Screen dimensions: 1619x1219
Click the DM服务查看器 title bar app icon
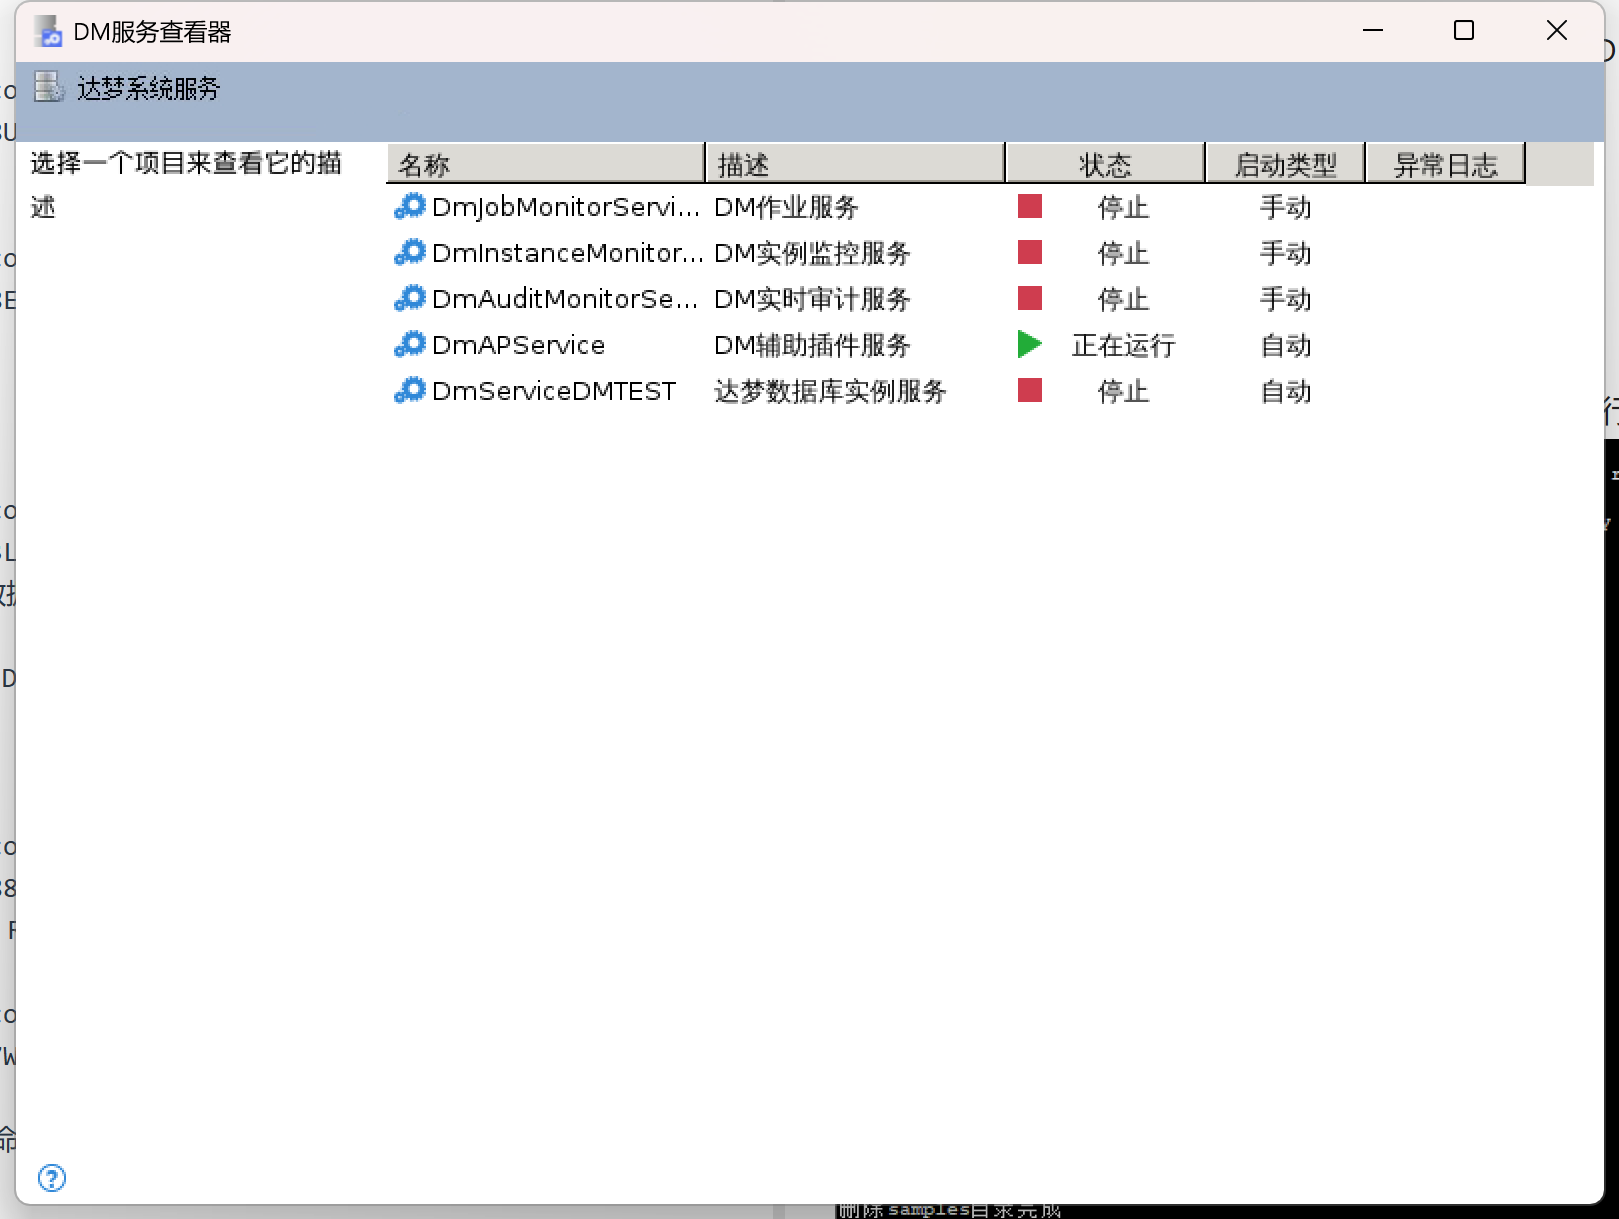[x=48, y=32]
